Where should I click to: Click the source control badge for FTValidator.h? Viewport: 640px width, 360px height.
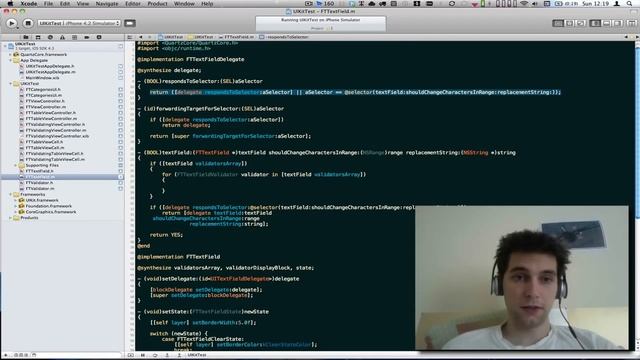click(120, 183)
